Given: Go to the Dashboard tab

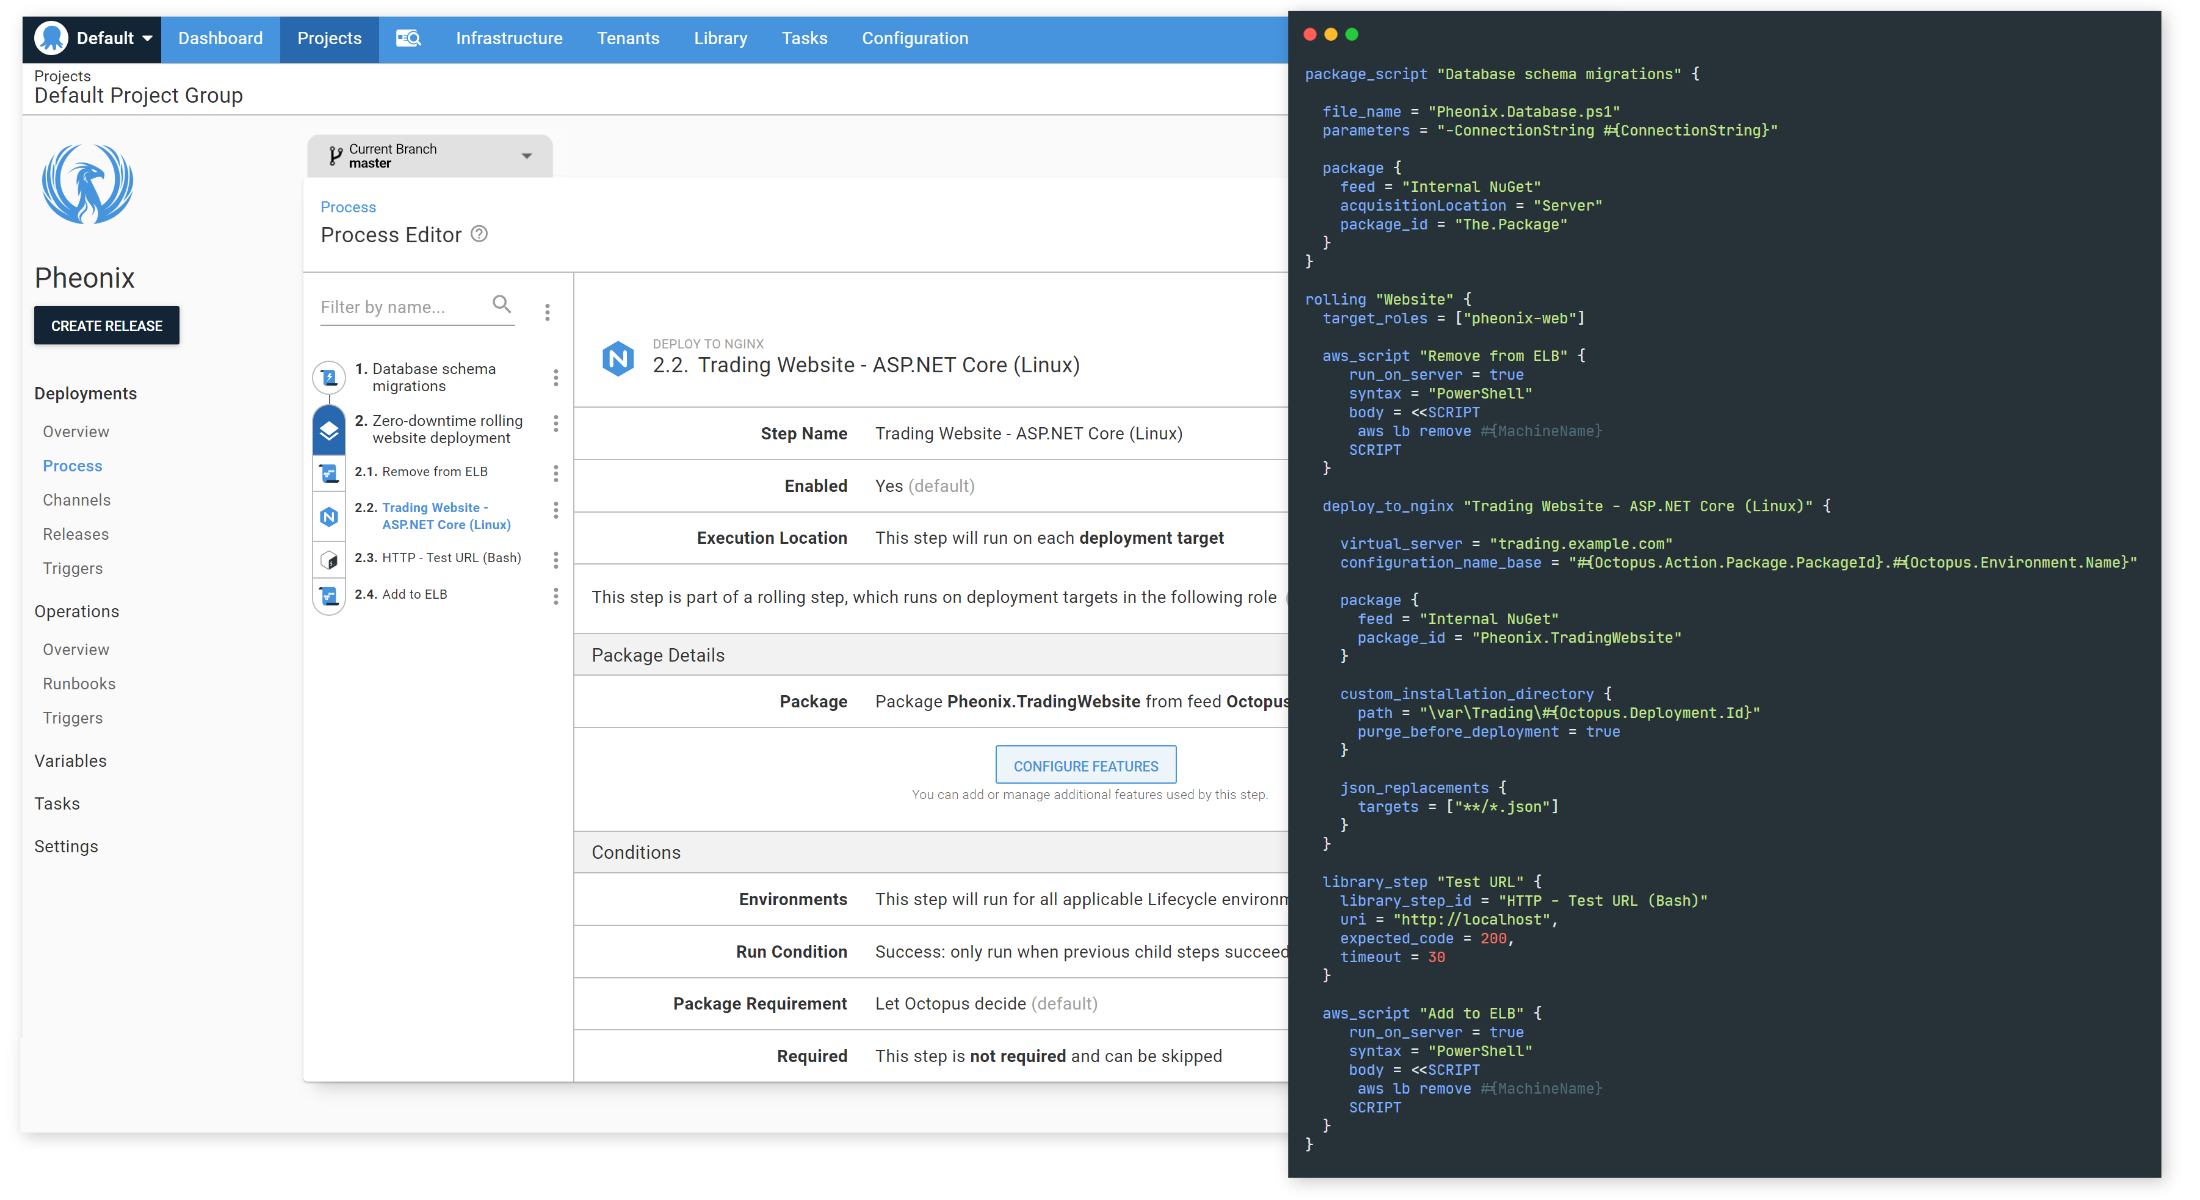Looking at the screenshot, I should pyautogui.click(x=220, y=39).
